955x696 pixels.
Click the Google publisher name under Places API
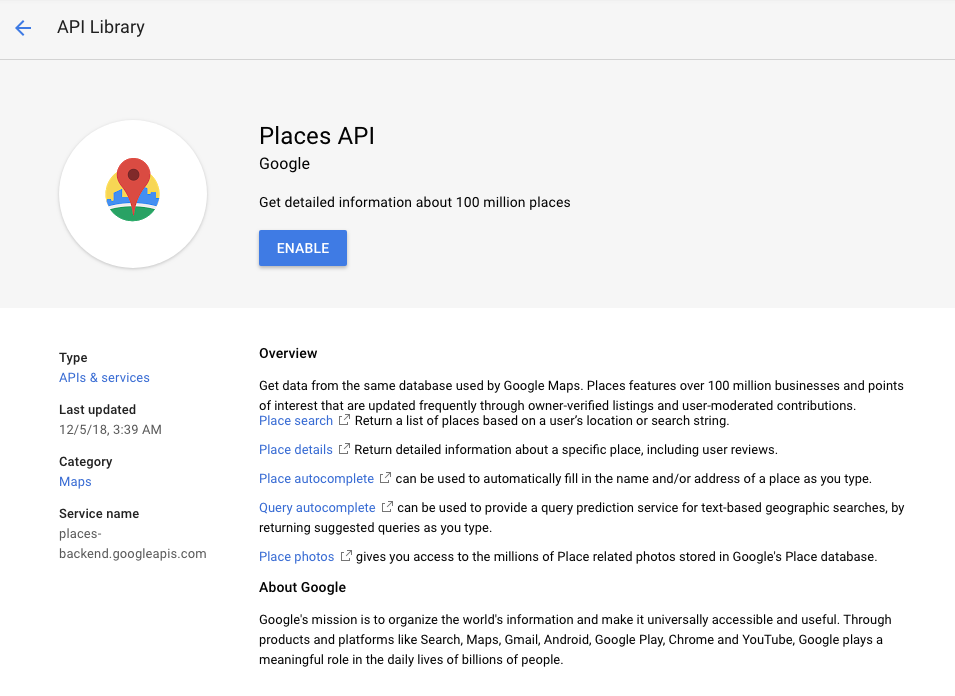pos(284,164)
